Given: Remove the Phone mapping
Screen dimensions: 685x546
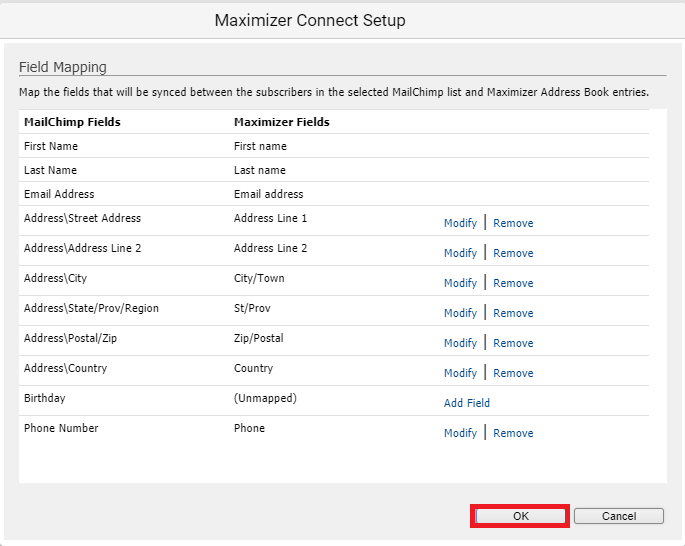Looking at the screenshot, I should coord(513,433).
